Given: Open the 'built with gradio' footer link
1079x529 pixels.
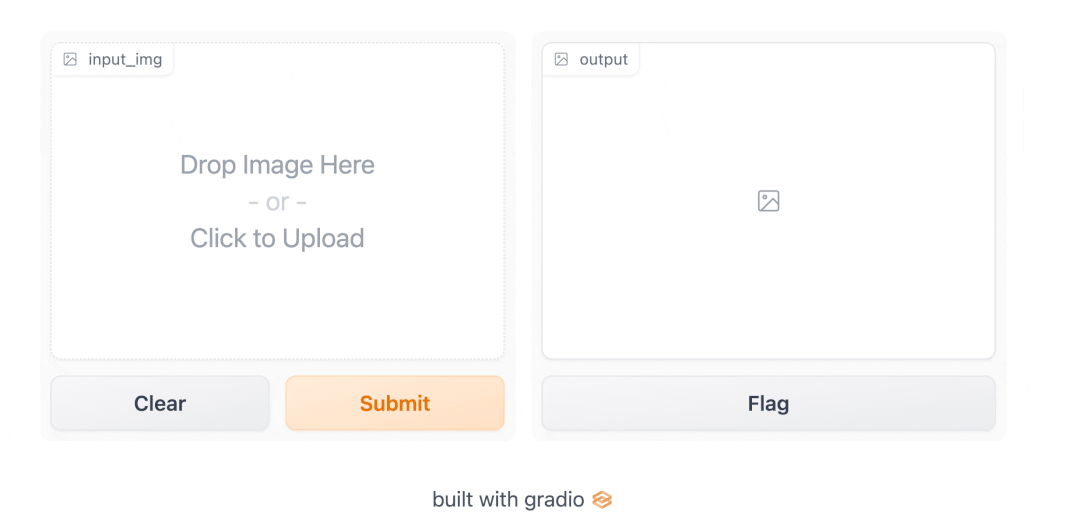Looking at the screenshot, I should (522, 499).
